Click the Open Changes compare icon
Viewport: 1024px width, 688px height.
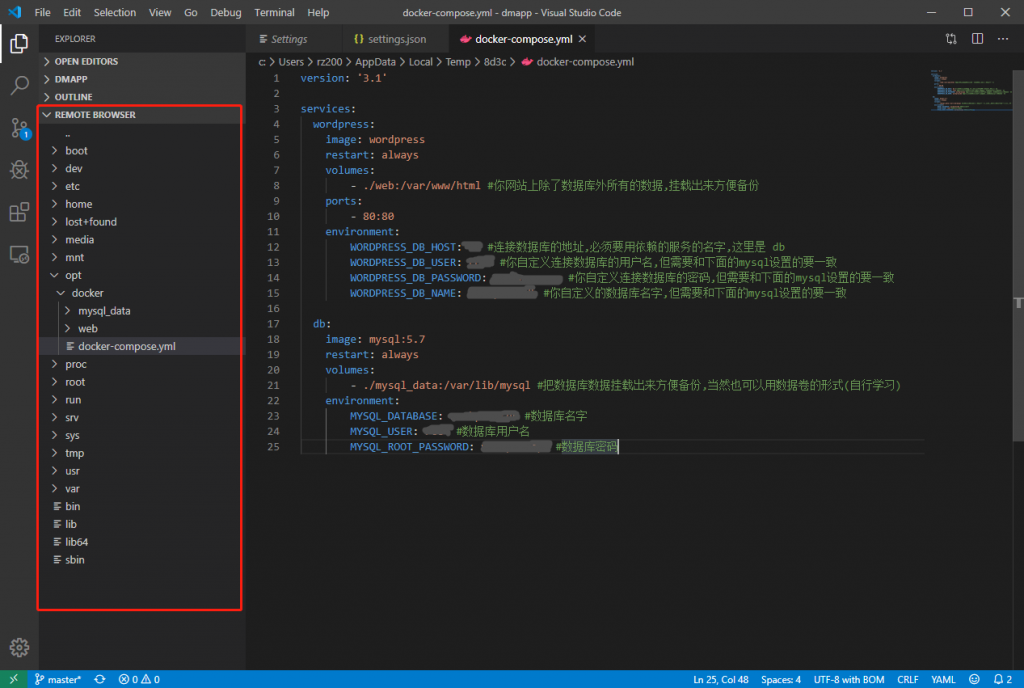coord(951,39)
